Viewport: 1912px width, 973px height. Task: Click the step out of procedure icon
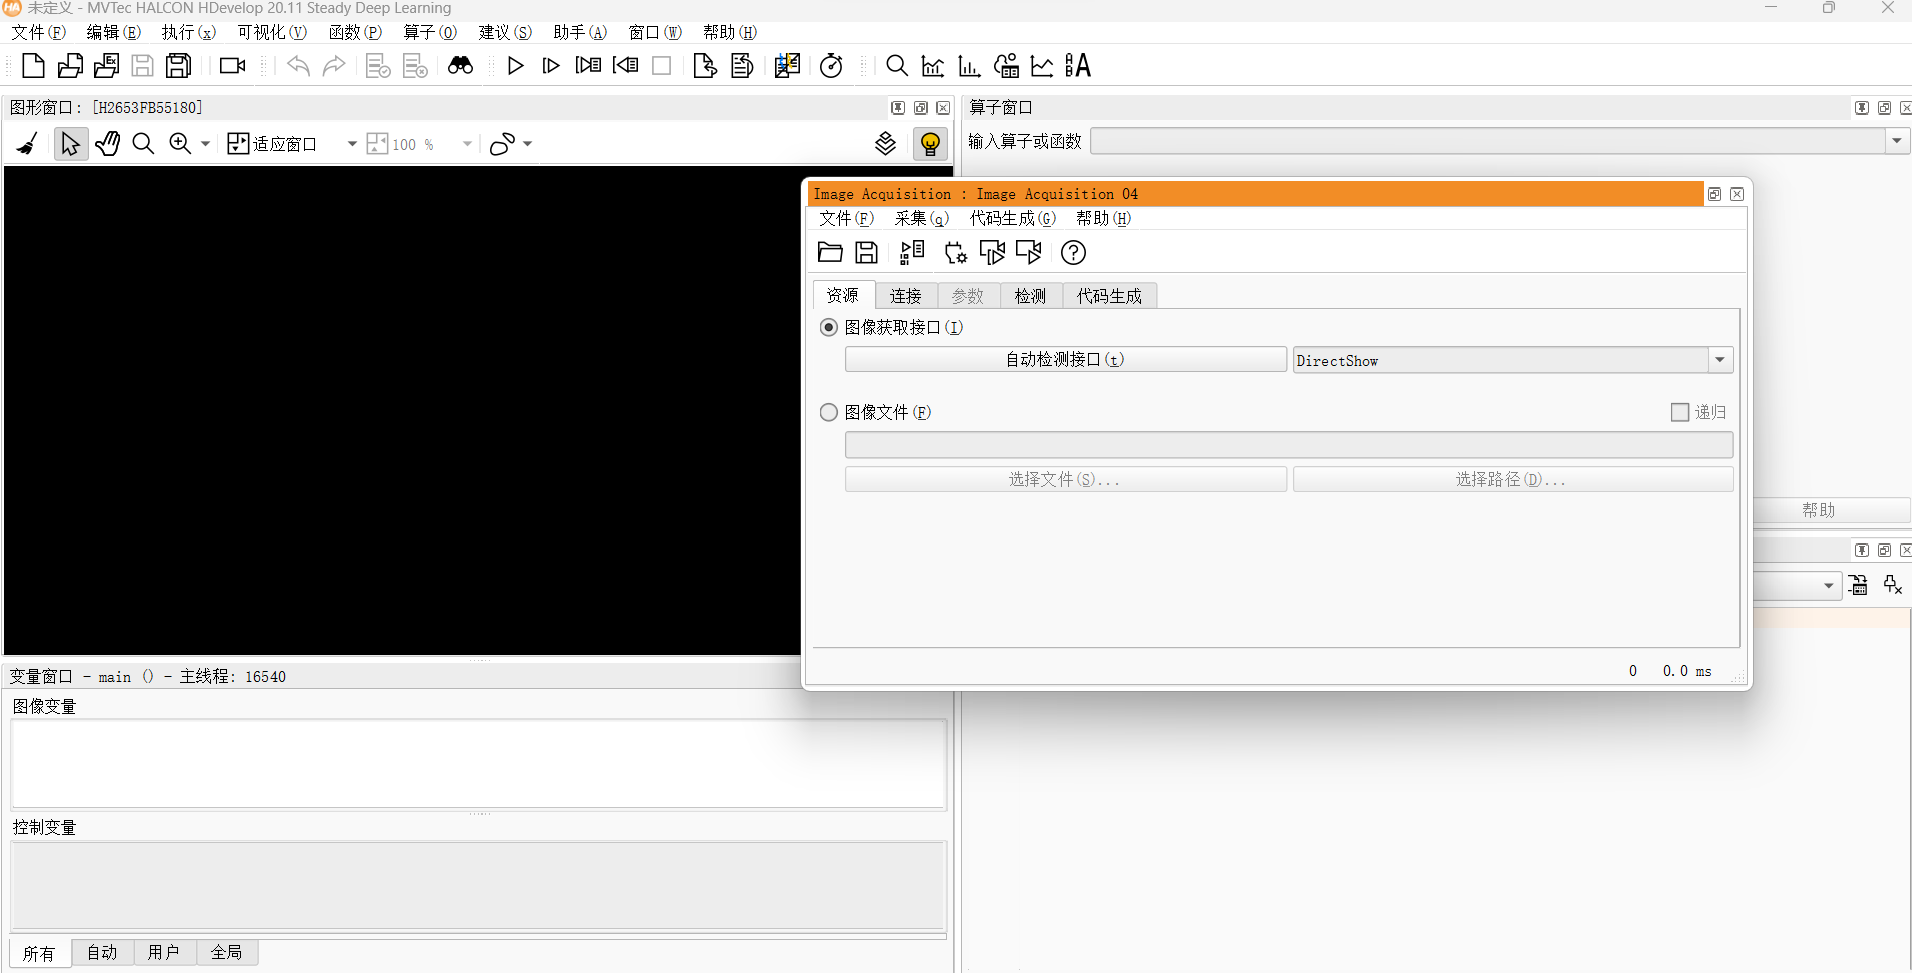pyautogui.click(x=626, y=66)
